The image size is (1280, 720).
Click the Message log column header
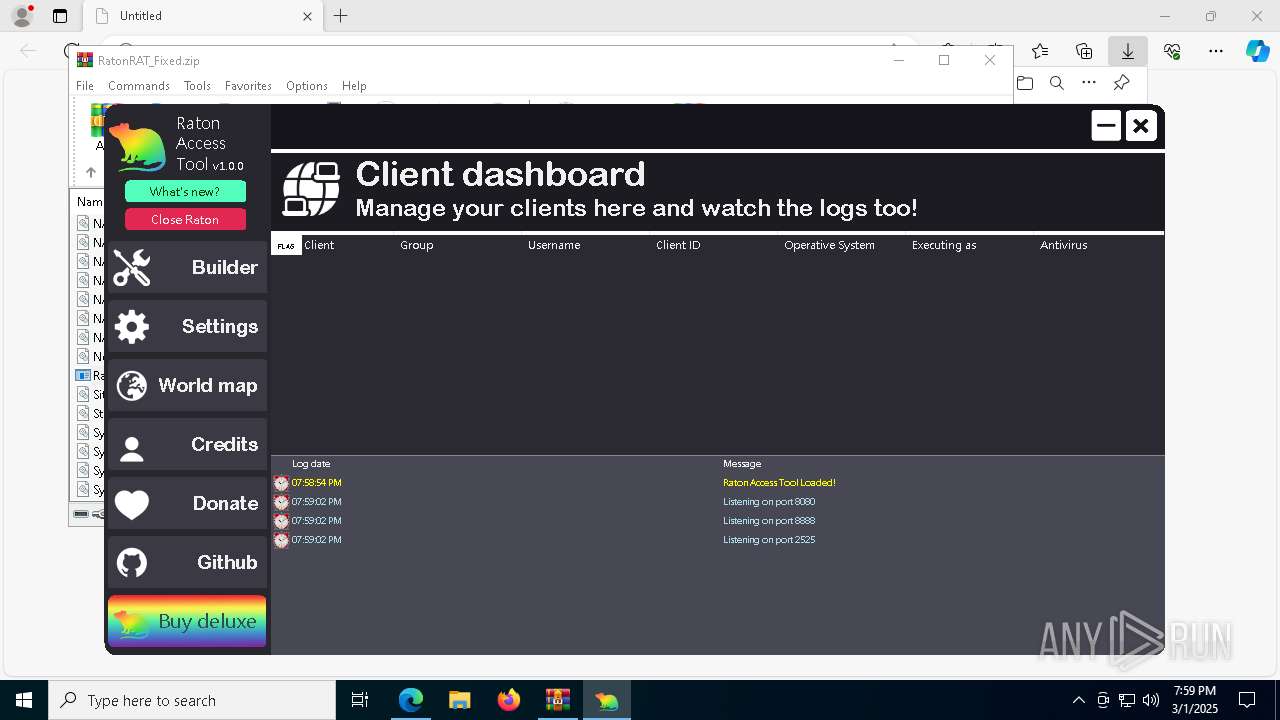[x=742, y=464]
